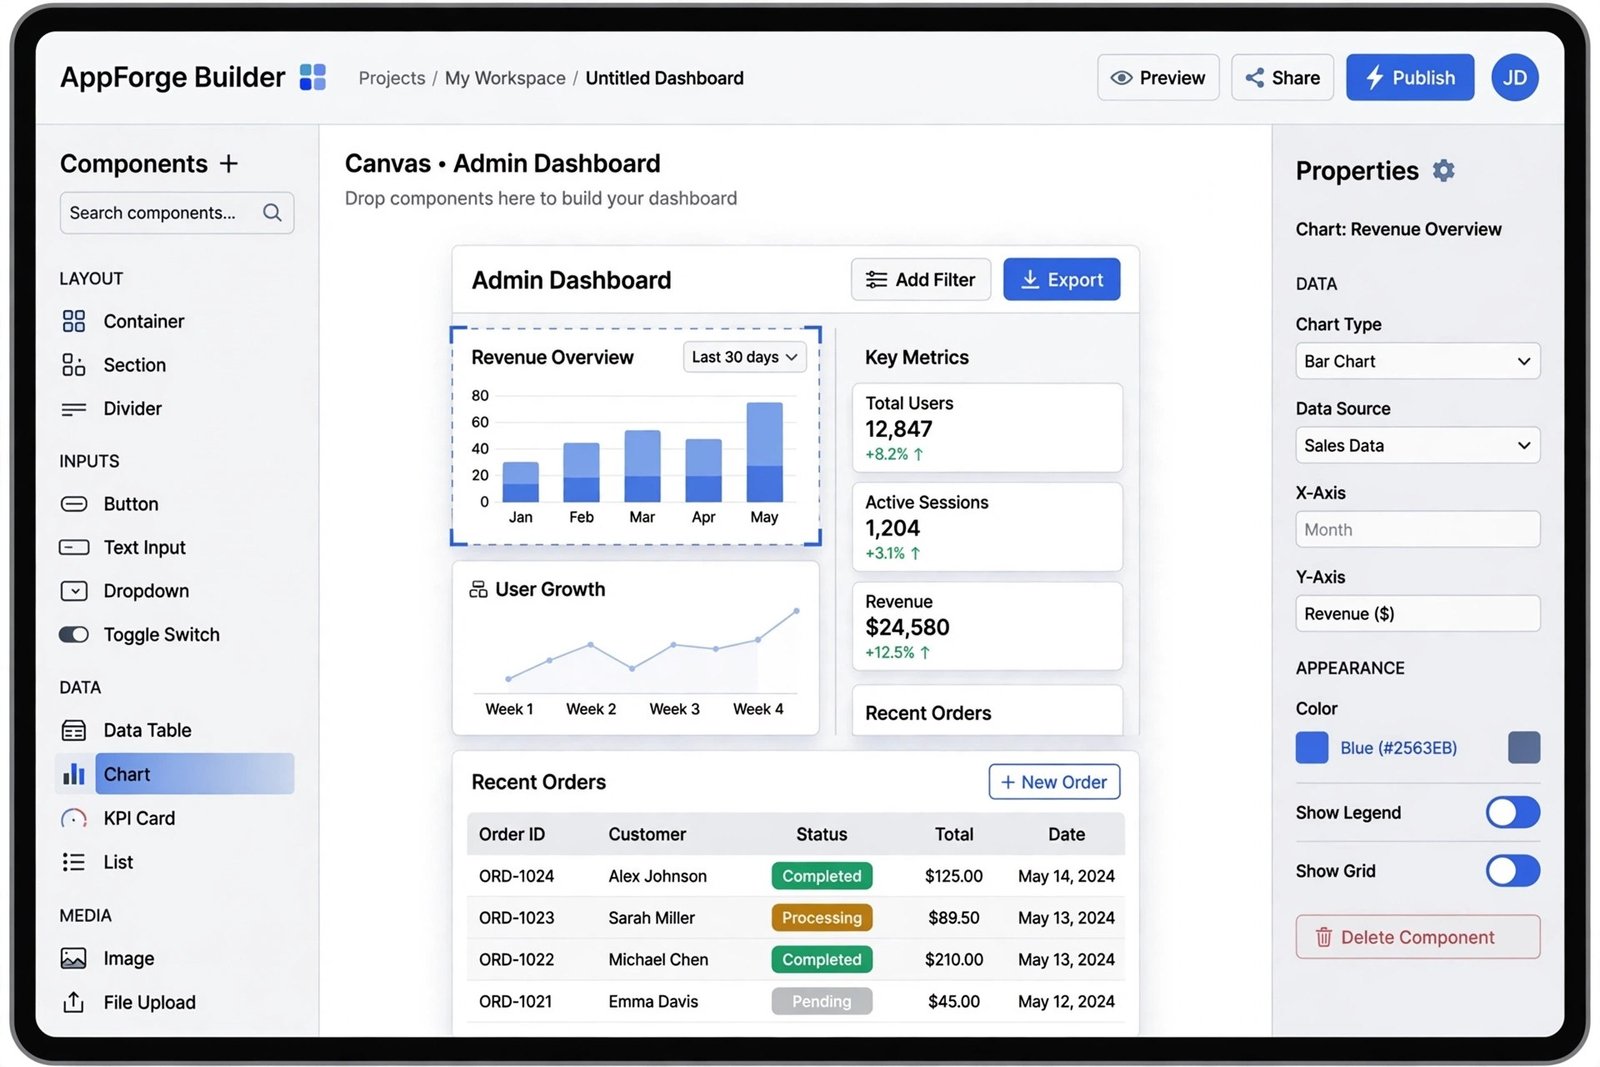This screenshot has height=1067, width=1600.
Task: Pick the Dropdown component icon
Action: coord(74,591)
